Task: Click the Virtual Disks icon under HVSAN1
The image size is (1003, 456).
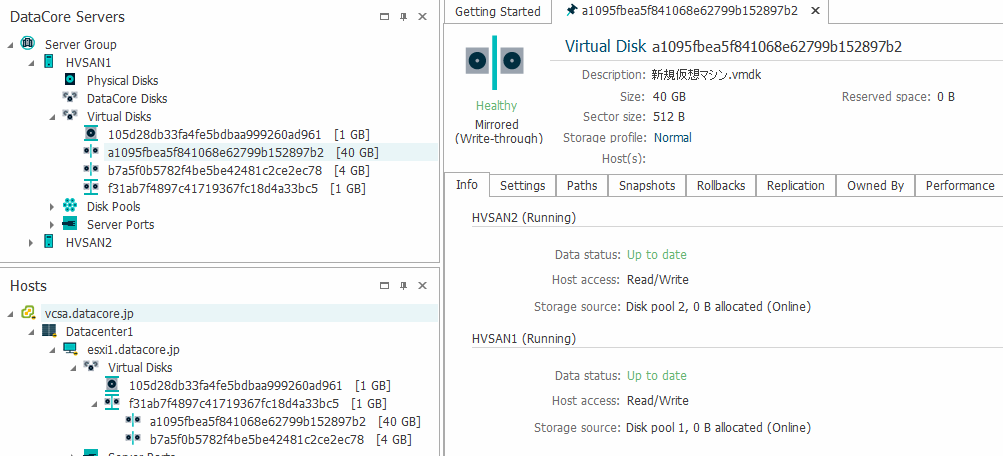Action: pos(70,116)
